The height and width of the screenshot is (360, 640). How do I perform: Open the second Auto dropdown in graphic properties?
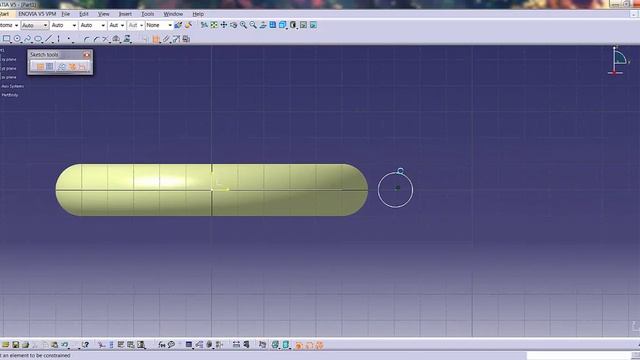pyautogui.click(x=64, y=25)
